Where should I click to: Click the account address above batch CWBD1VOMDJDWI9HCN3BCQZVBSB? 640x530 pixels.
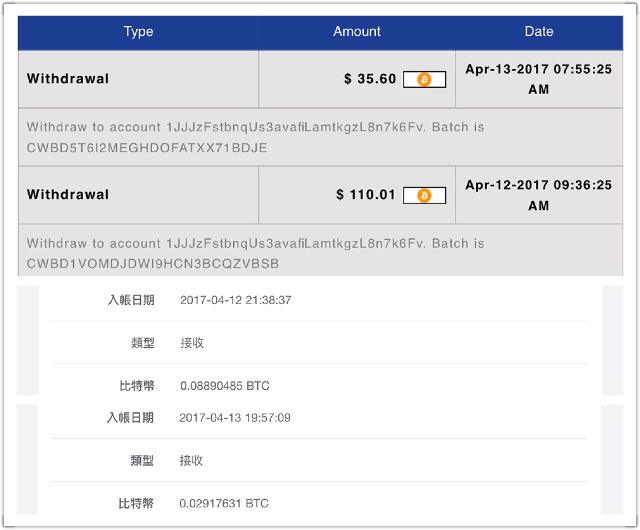click(296, 243)
